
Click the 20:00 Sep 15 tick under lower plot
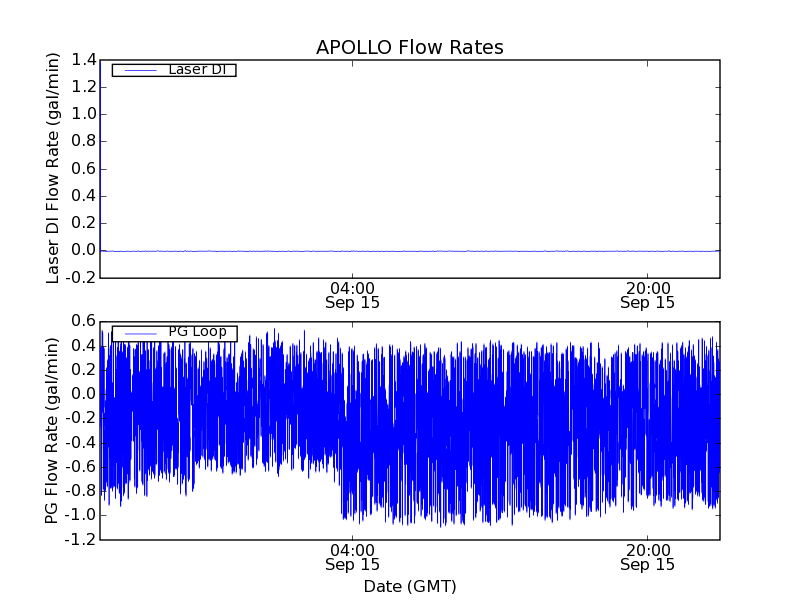(x=647, y=557)
